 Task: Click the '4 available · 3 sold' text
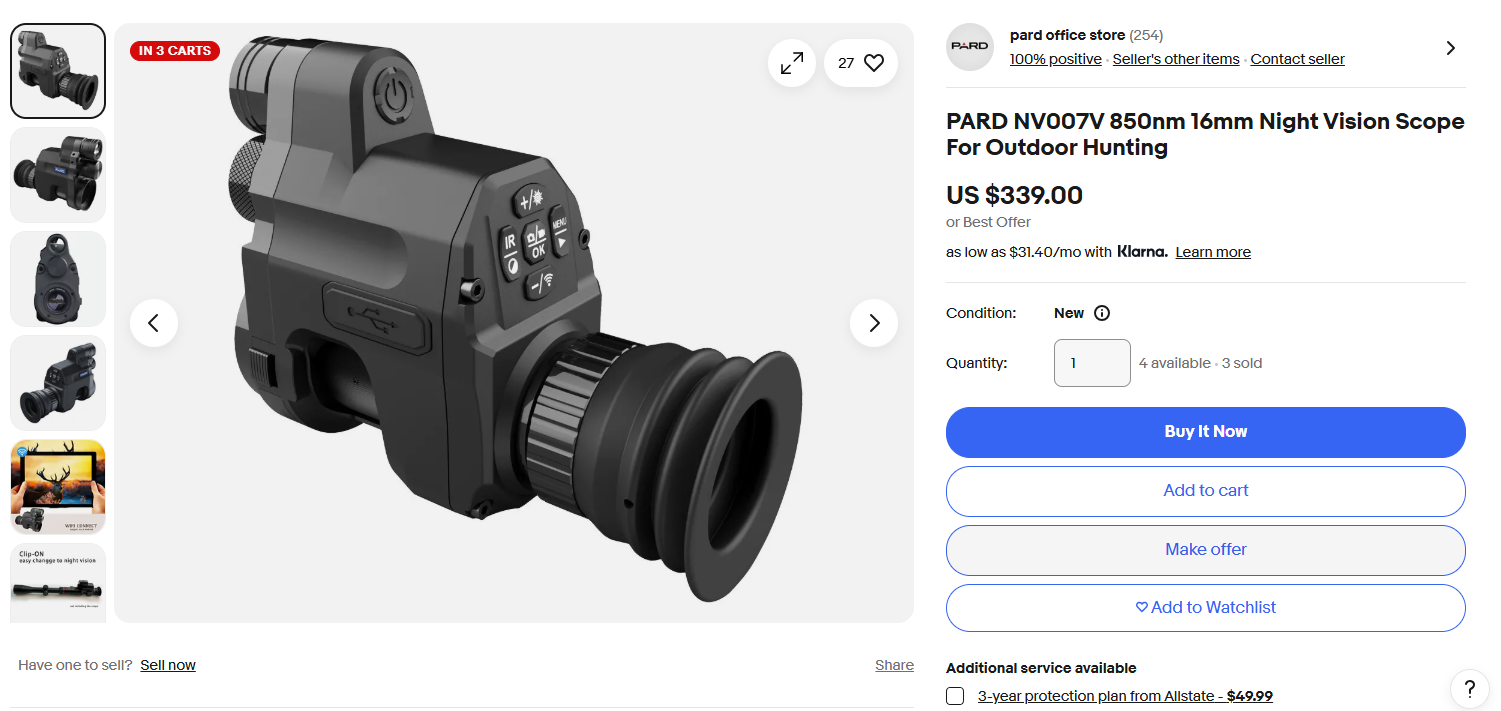click(x=1200, y=363)
